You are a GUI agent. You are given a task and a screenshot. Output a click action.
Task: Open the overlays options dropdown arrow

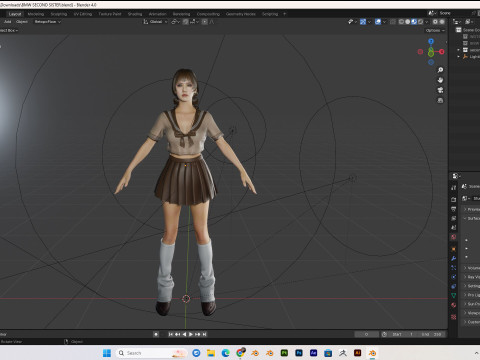click(384, 22)
